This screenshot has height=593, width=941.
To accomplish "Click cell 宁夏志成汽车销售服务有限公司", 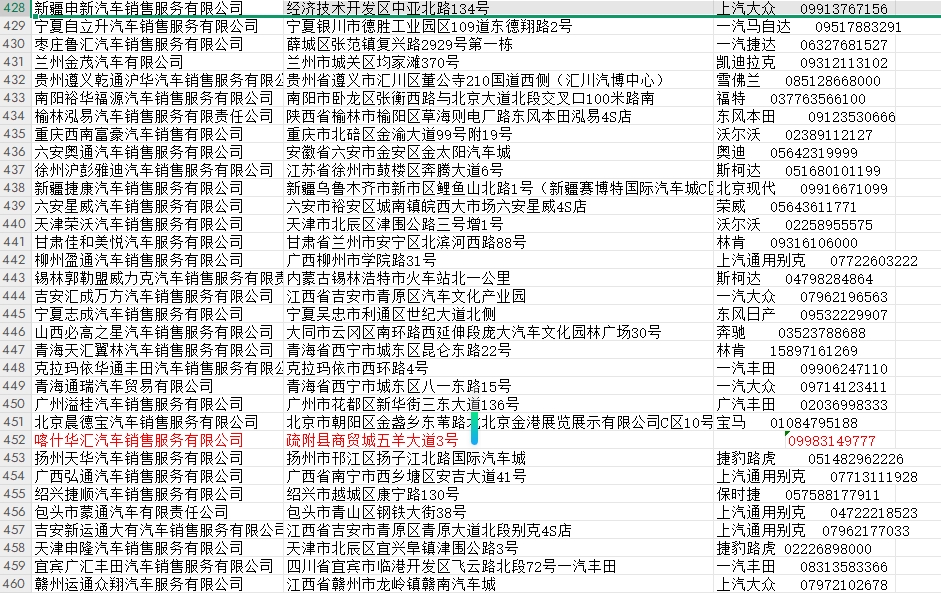I will 139,315.
